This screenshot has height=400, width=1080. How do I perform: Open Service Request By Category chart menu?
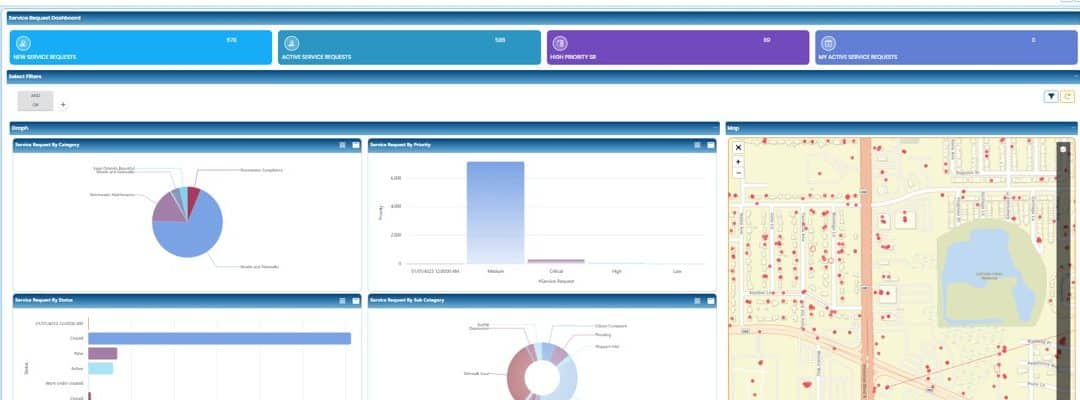click(x=342, y=145)
